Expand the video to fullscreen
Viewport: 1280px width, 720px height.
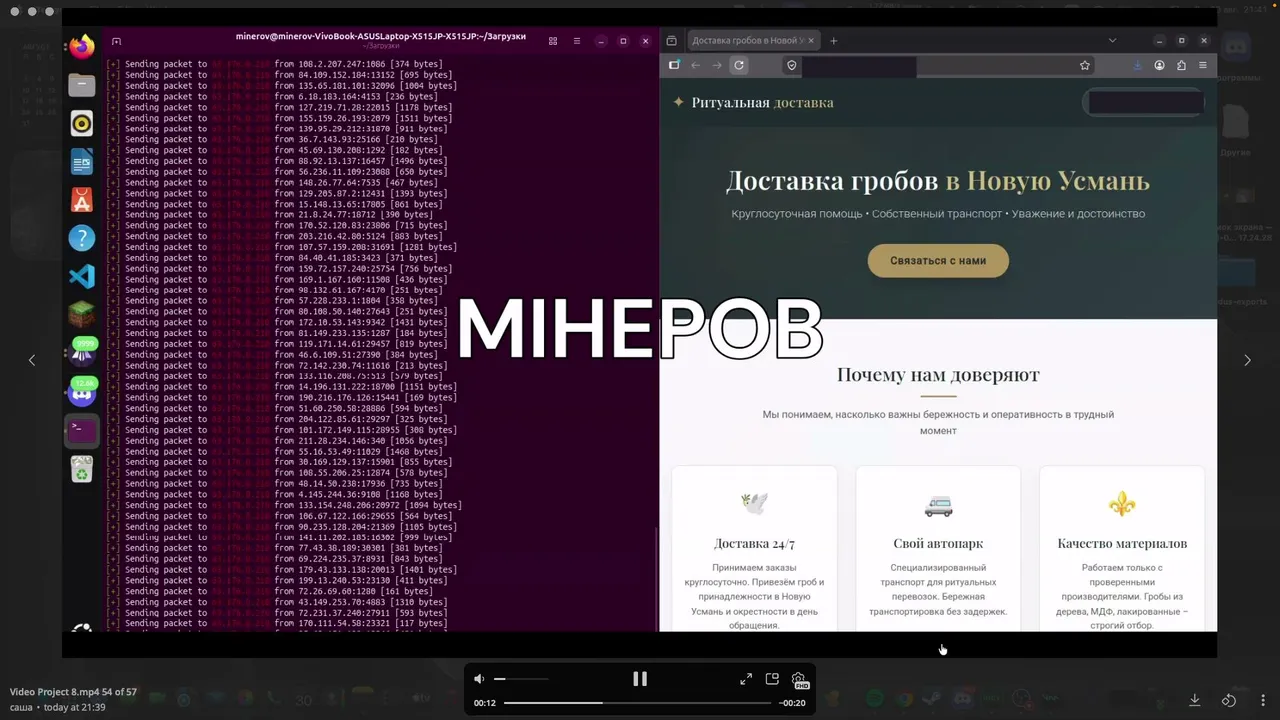click(746, 679)
